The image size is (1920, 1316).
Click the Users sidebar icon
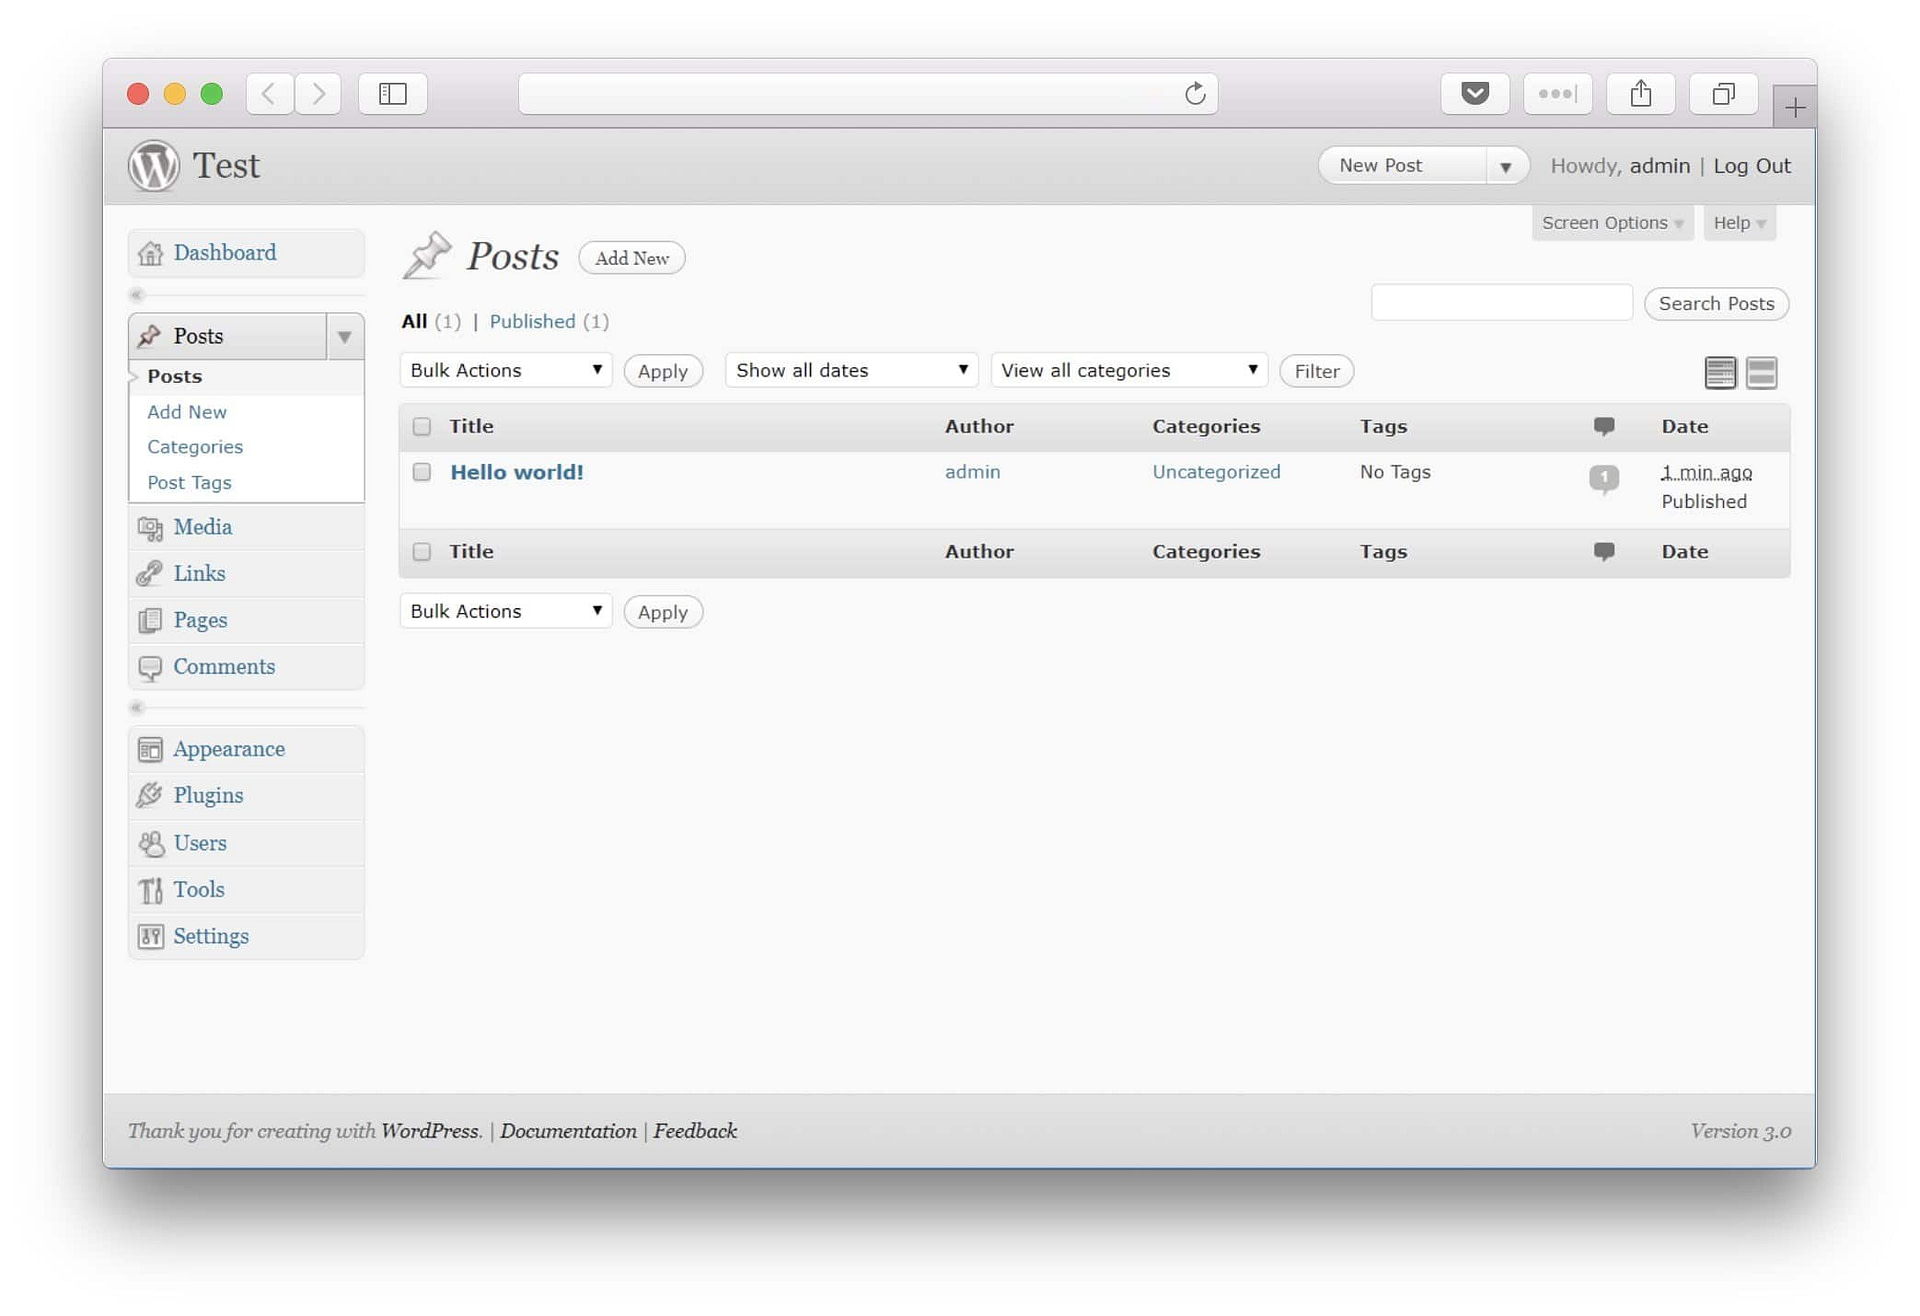(x=150, y=844)
